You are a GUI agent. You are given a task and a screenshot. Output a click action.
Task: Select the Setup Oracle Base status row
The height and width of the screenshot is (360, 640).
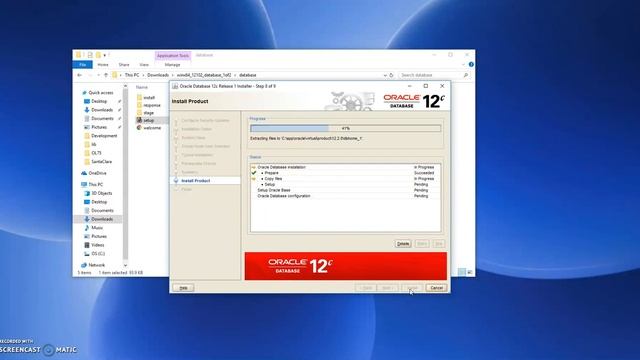point(345,190)
